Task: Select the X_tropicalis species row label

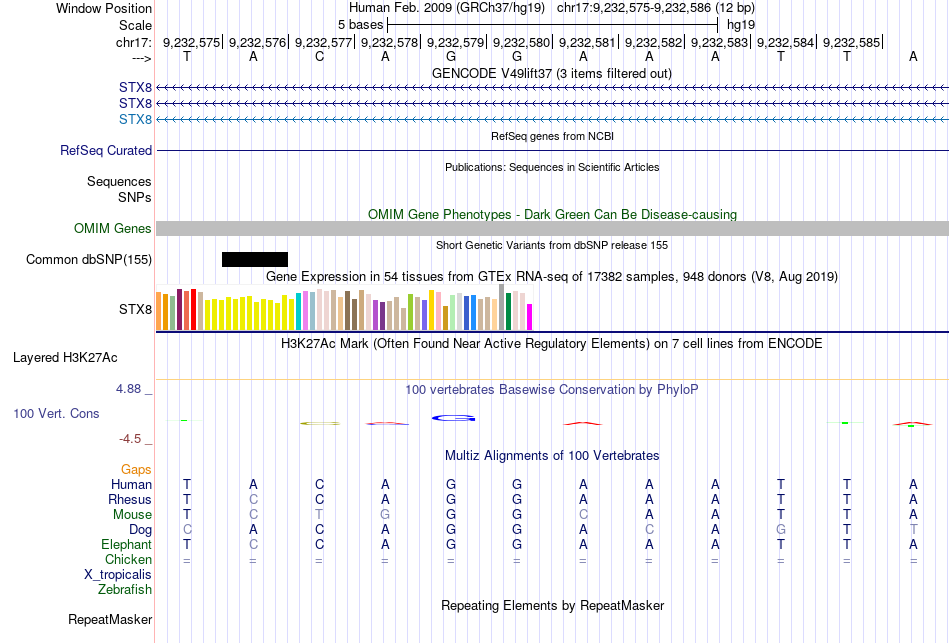Action: click(x=118, y=575)
